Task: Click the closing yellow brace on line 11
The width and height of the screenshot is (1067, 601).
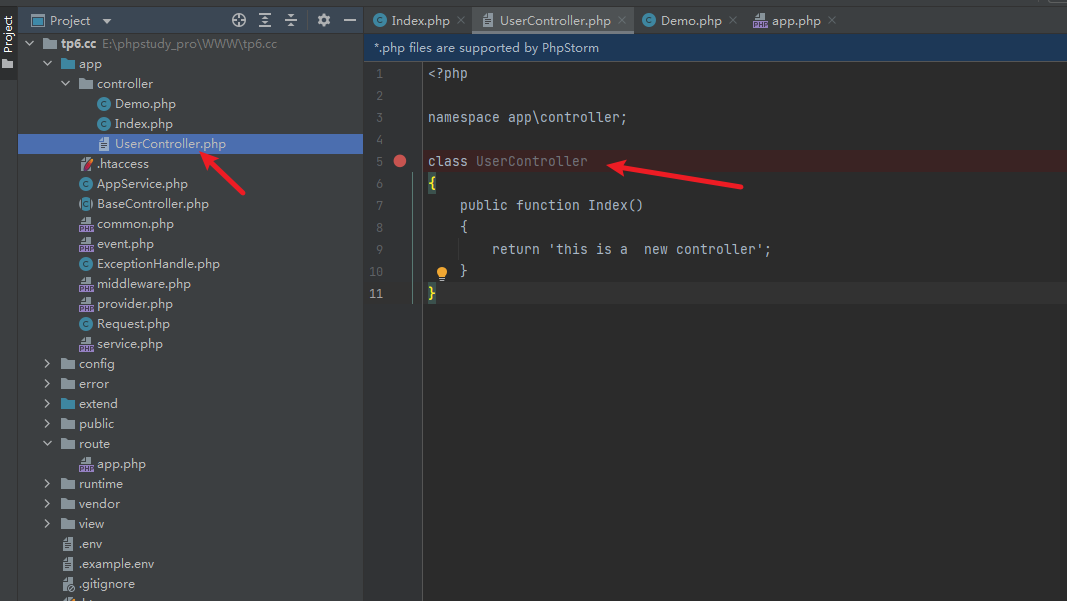Action: (431, 293)
